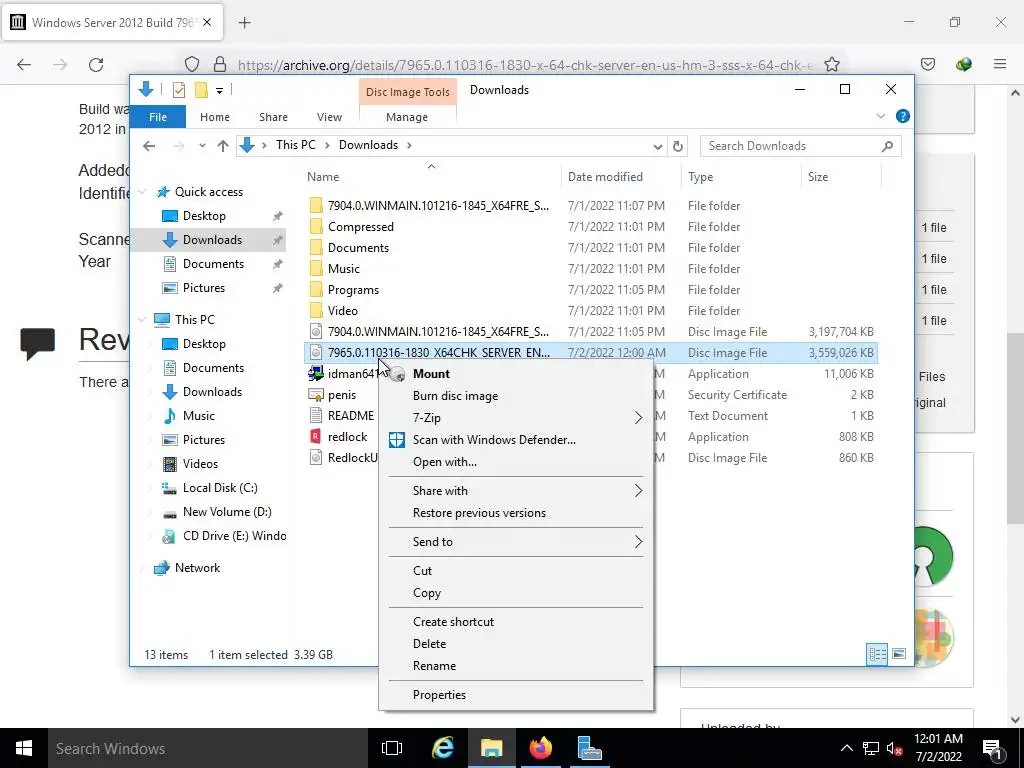
Task: Open Task View on the taskbar
Action: point(392,748)
